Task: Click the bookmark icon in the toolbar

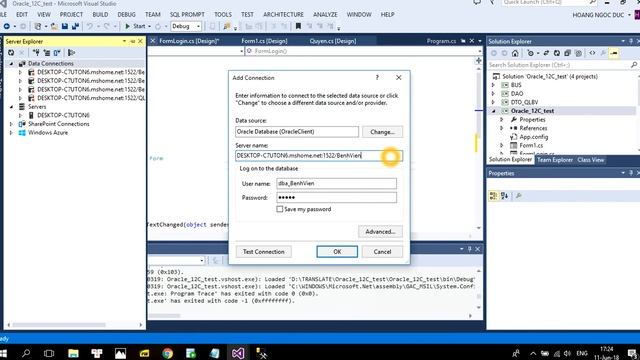Action: [x=298, y=26]
